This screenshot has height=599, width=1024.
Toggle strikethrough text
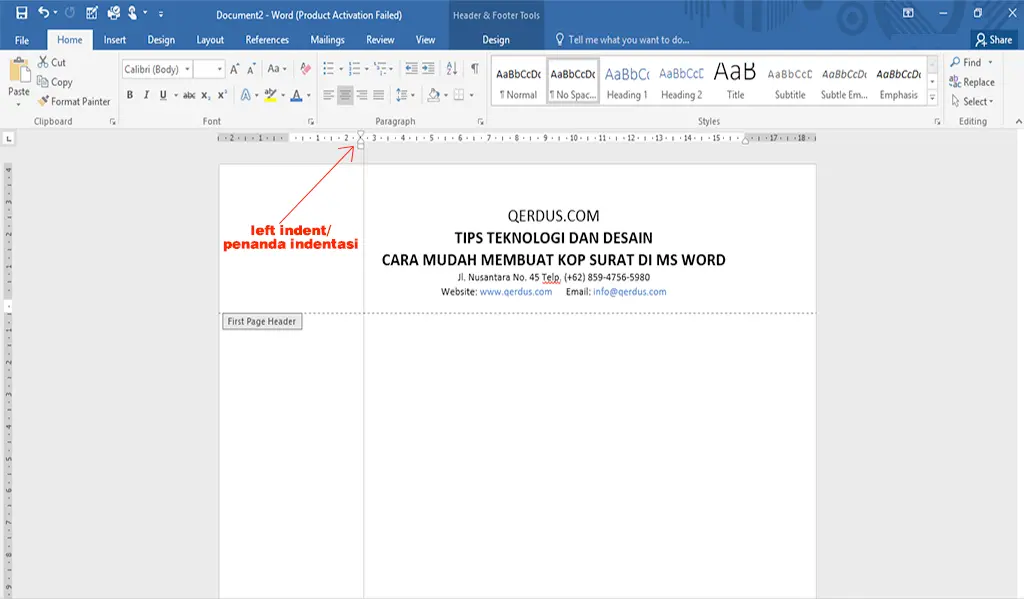click(189, 95)
